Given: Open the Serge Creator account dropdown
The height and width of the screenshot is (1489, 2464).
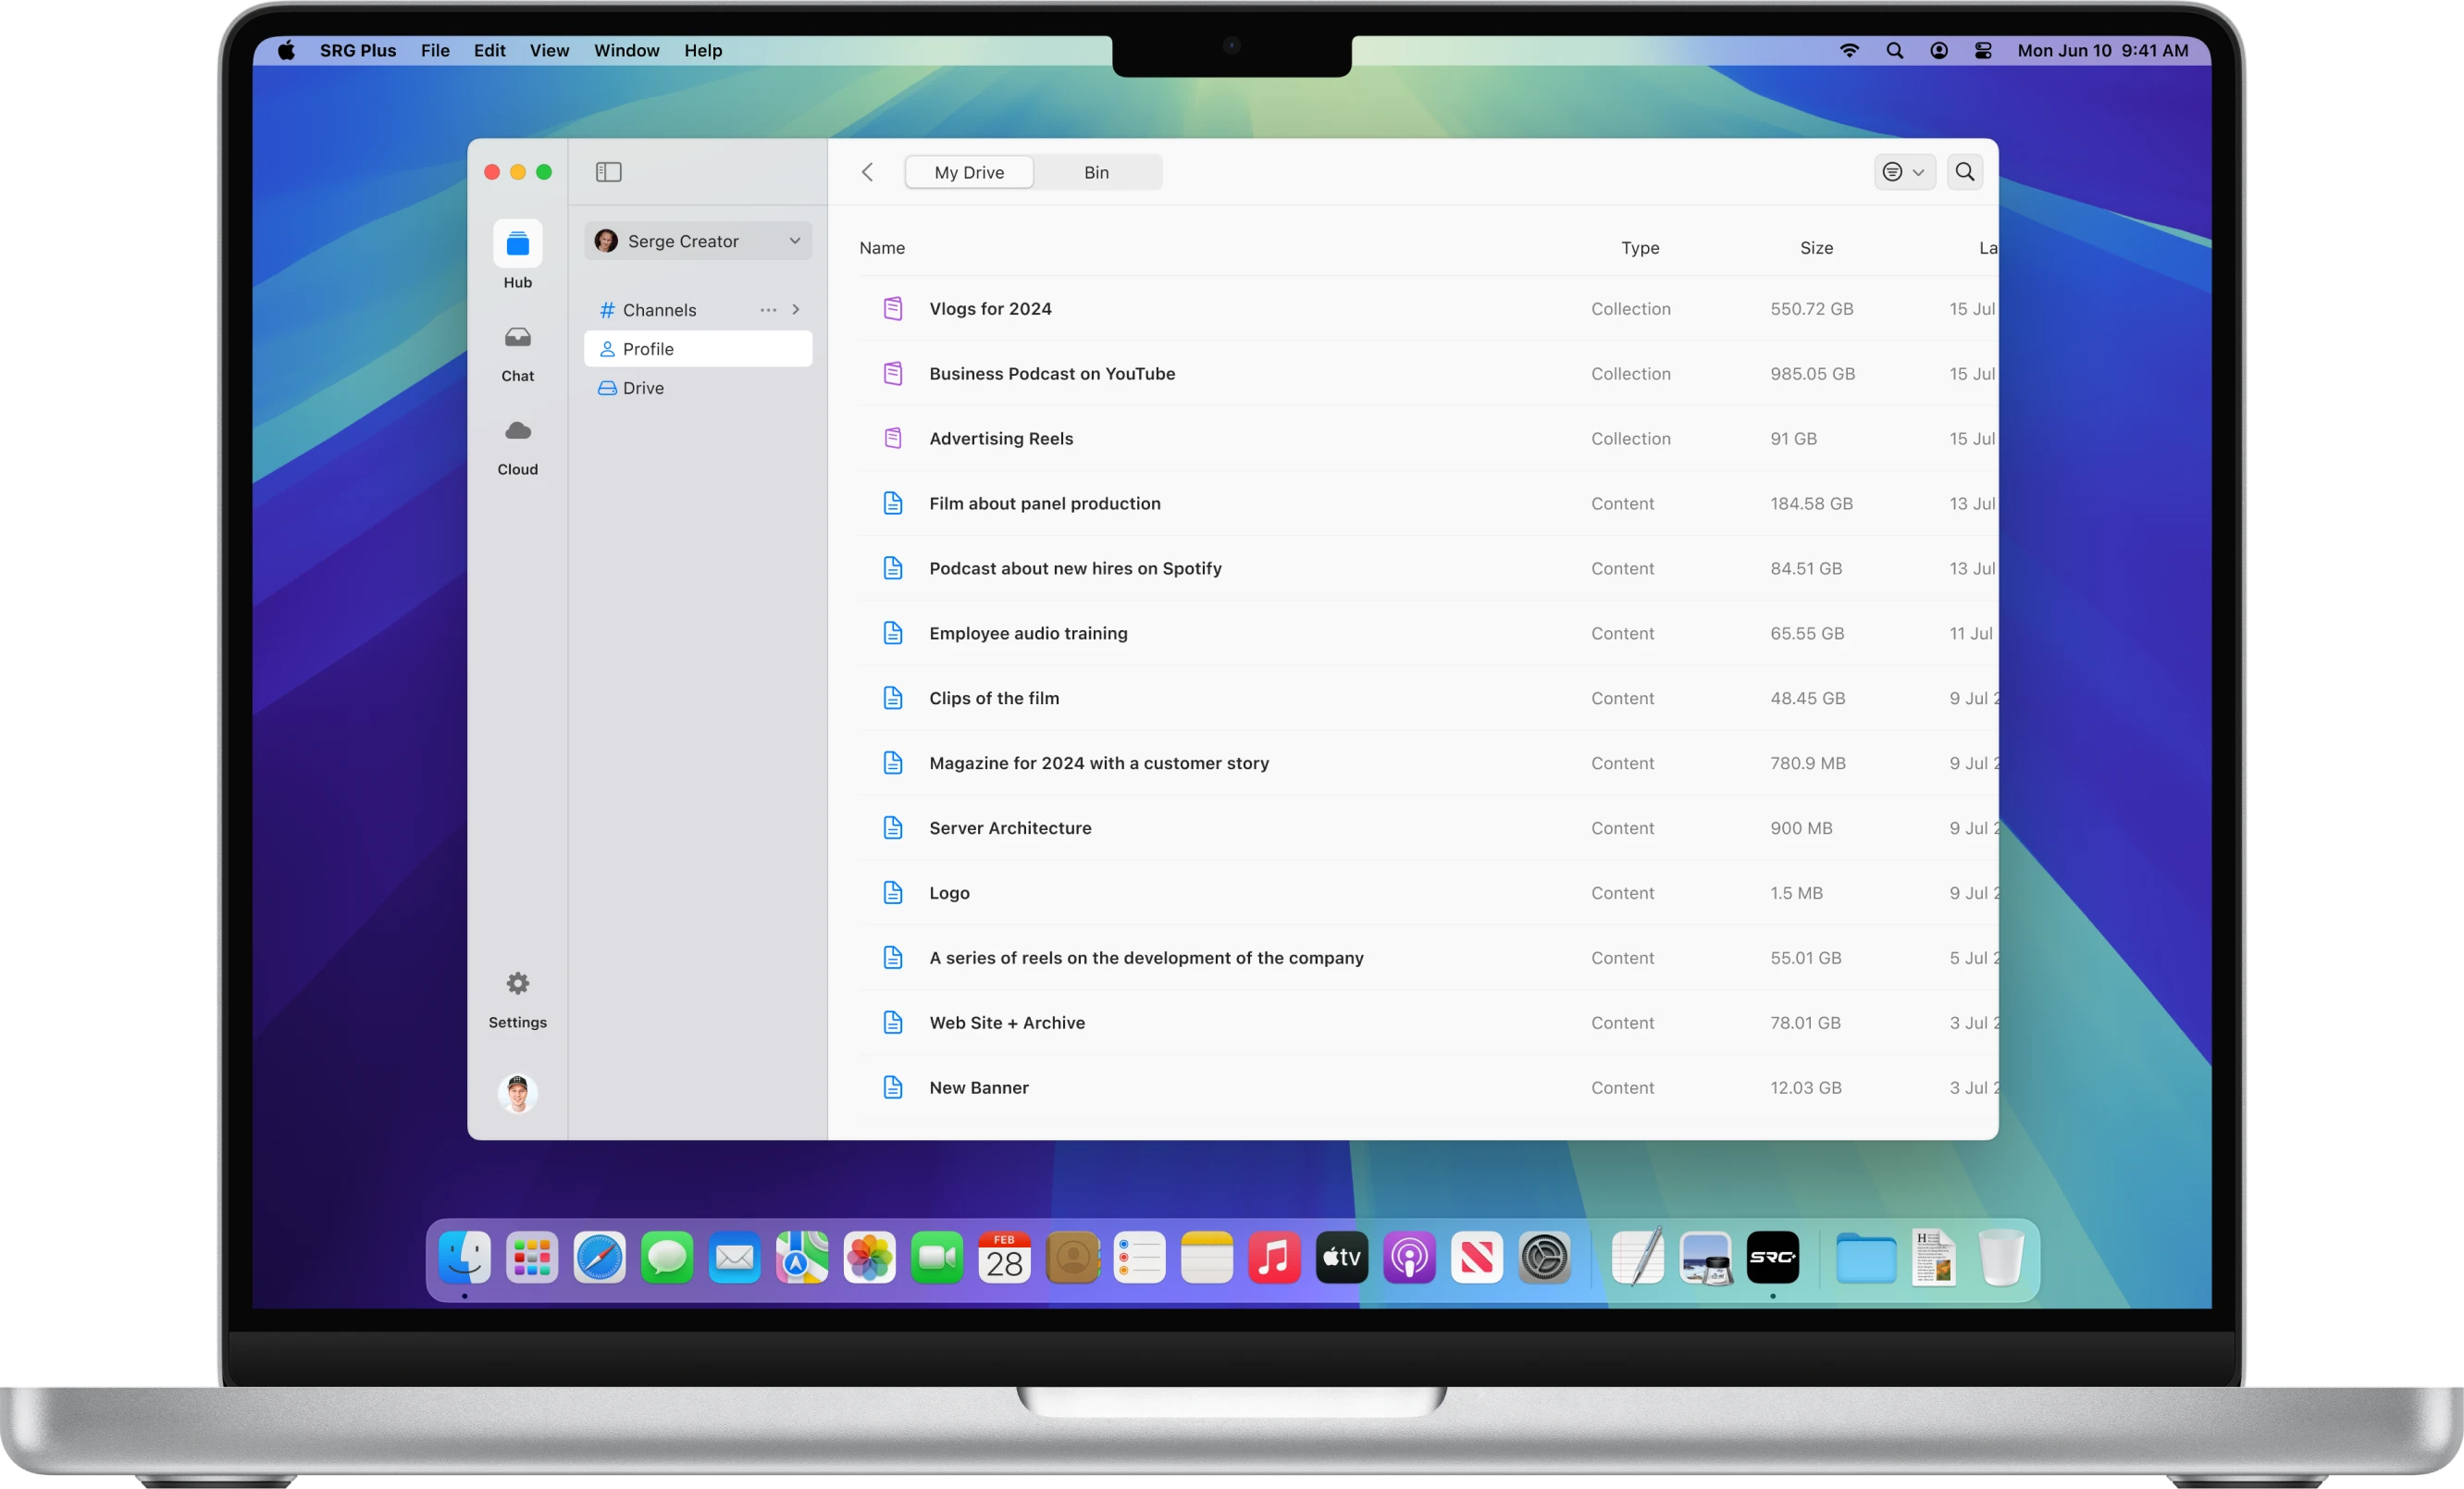Looking at the screenshot, I should pos(697,241).
